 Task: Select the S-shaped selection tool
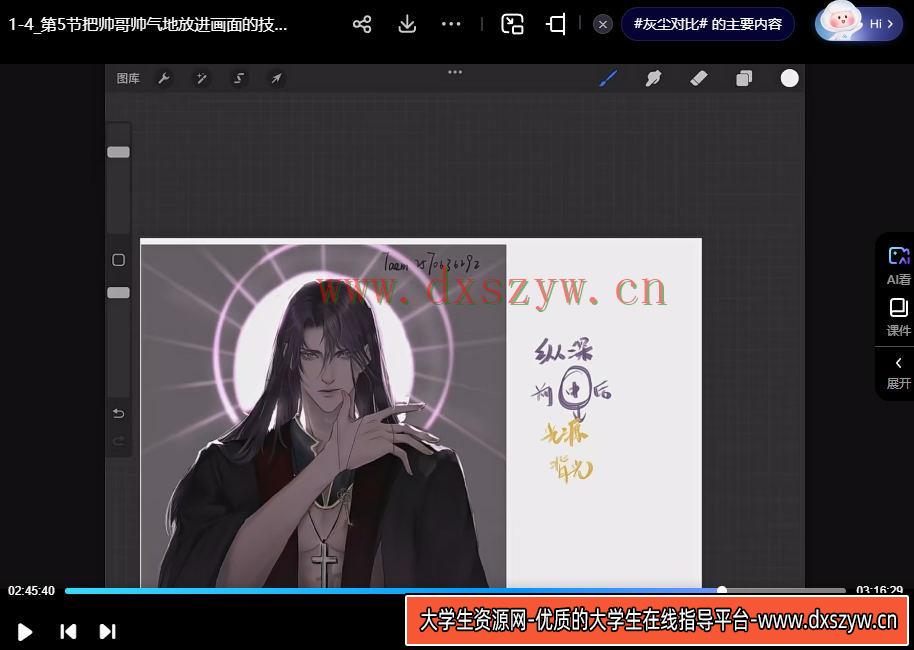tap(239, 78)
